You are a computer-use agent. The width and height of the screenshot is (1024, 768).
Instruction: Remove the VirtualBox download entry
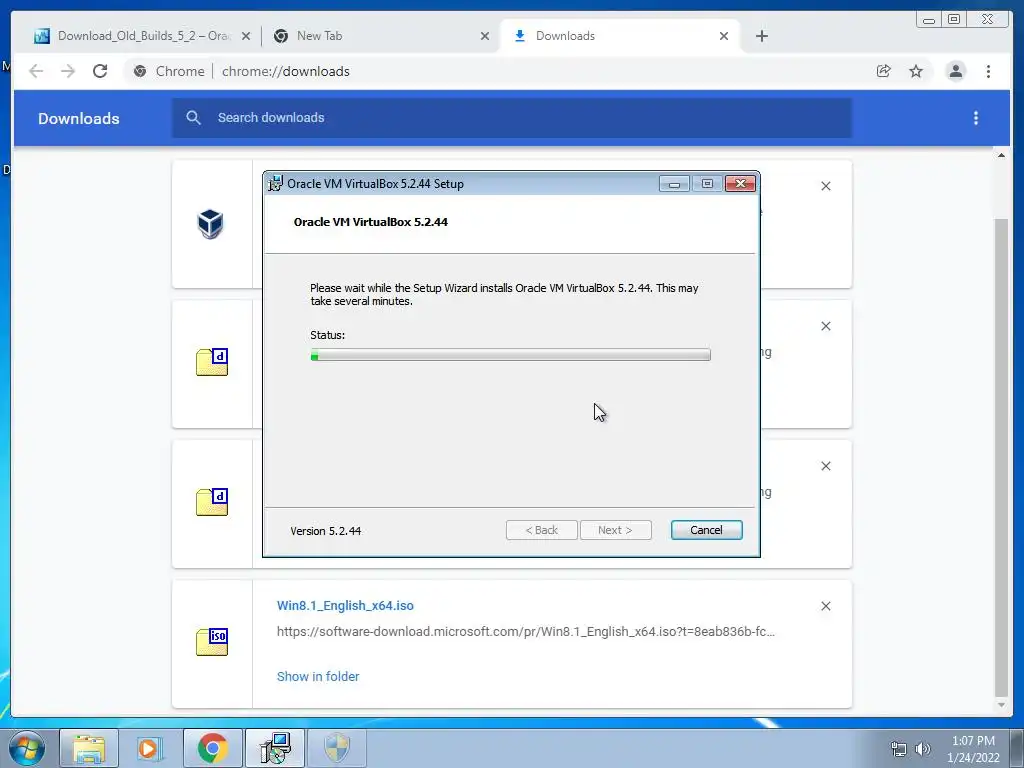[825, 186]
